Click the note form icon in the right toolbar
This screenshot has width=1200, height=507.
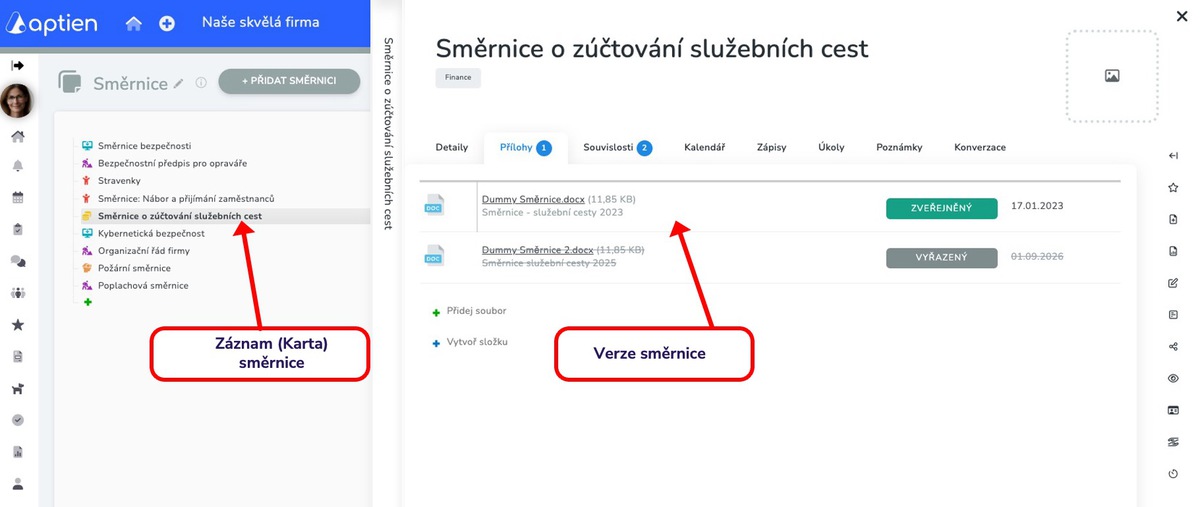click(x=1173, y=314)
